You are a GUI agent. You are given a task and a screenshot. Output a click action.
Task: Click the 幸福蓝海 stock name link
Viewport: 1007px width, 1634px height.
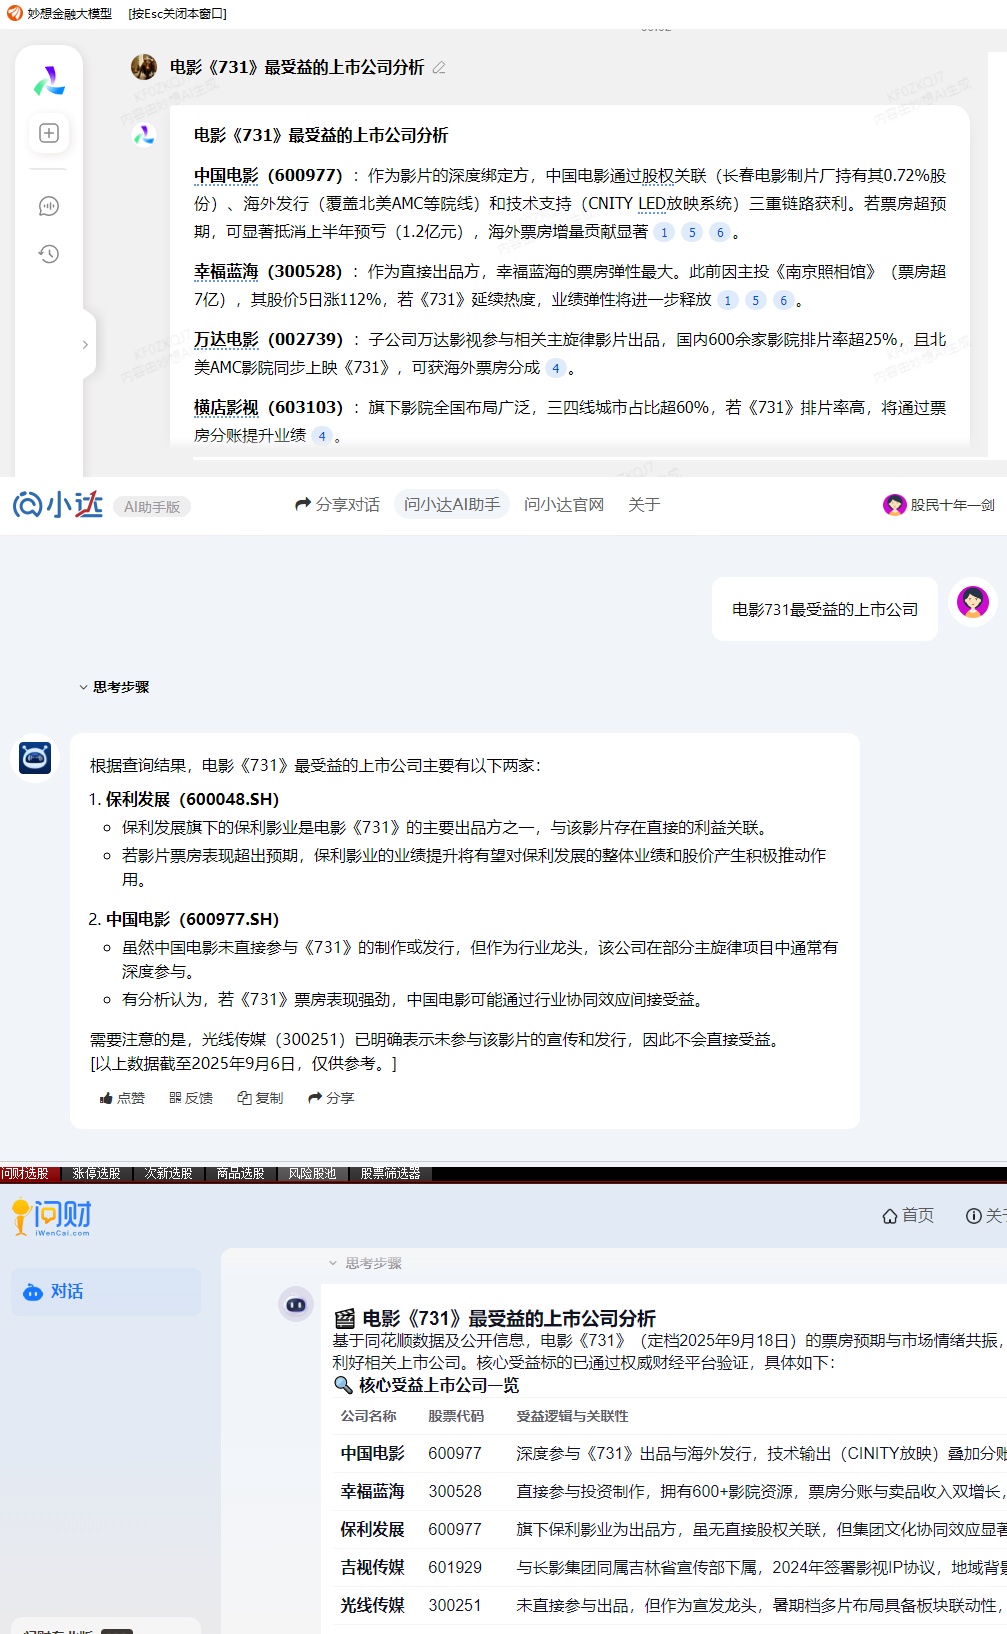coord(226,272)
